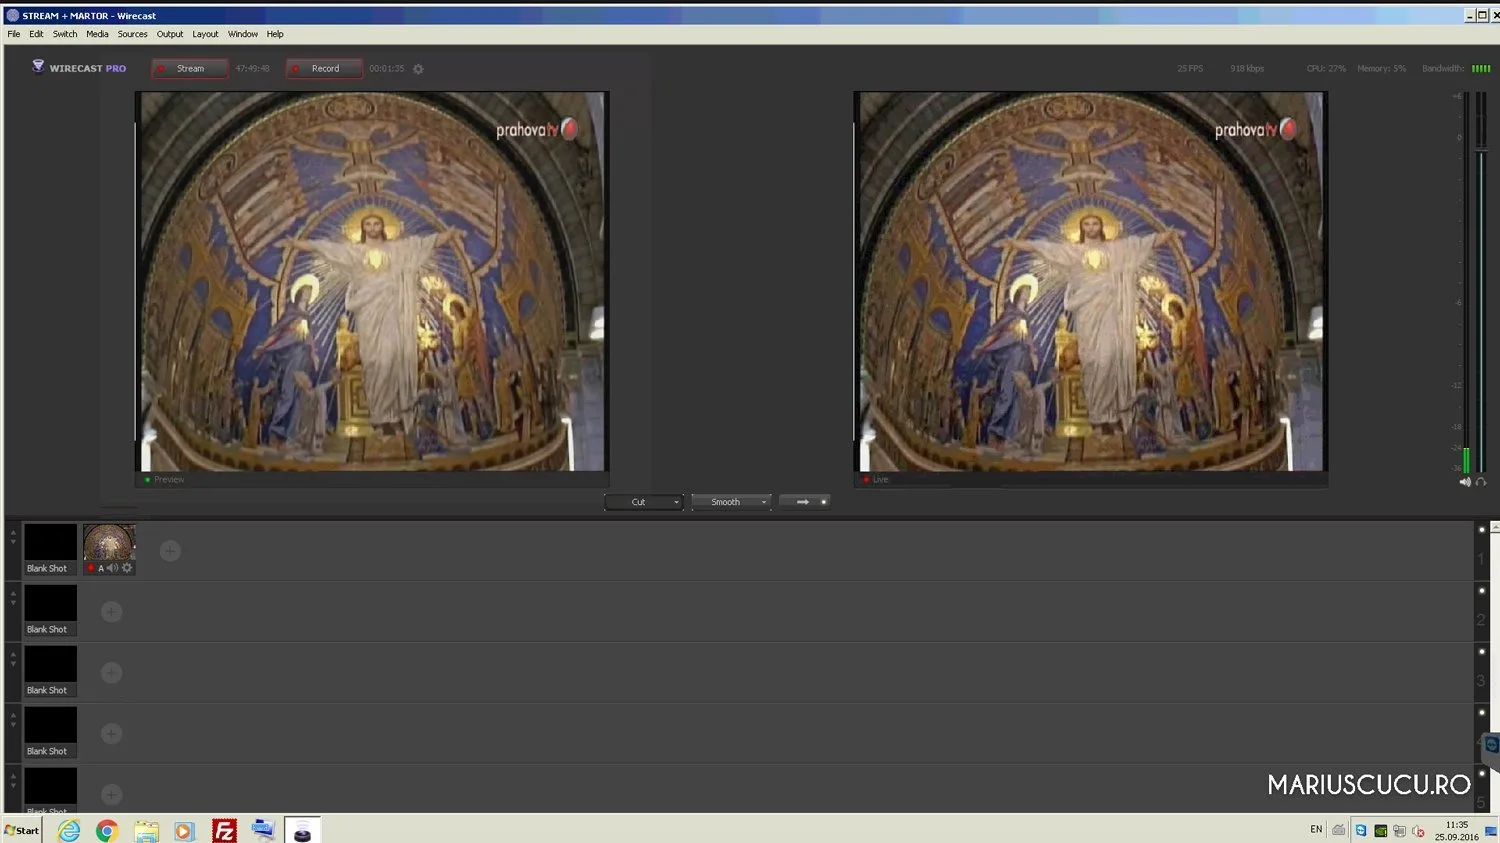This screenshot has height=843, width=1500.
Task: Click the network tray icon
Action: [1399, 830]
